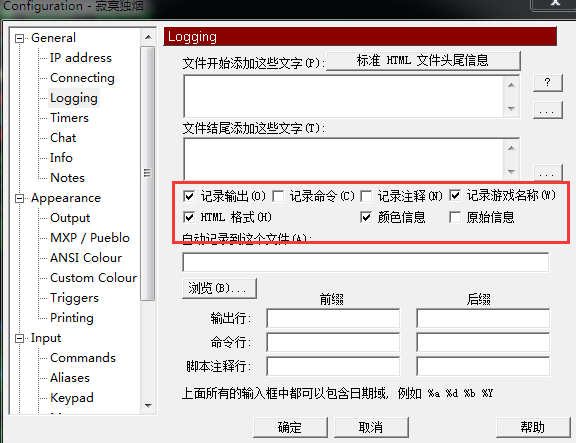
Task: Uncheck the HTML 格式(H) checkbox
Action: click(189, 217)
